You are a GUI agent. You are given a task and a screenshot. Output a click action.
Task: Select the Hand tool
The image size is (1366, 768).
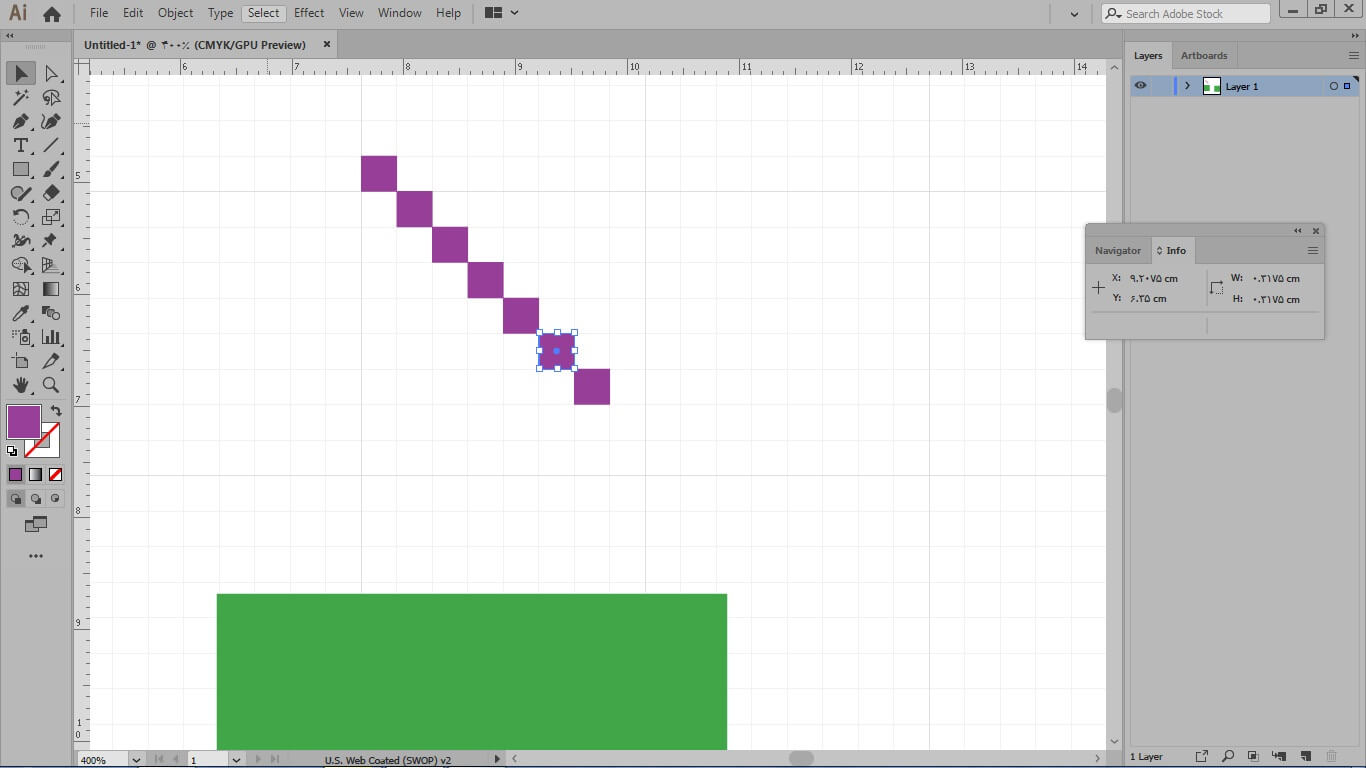coord(20,385)
